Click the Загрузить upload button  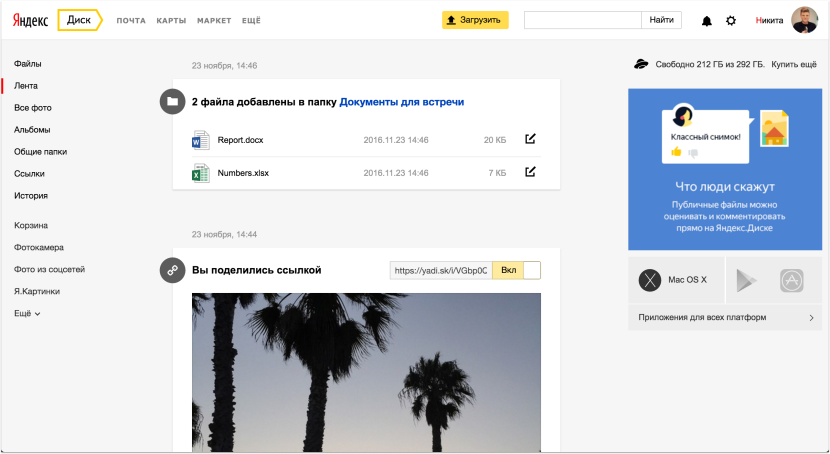click(475, 20)
